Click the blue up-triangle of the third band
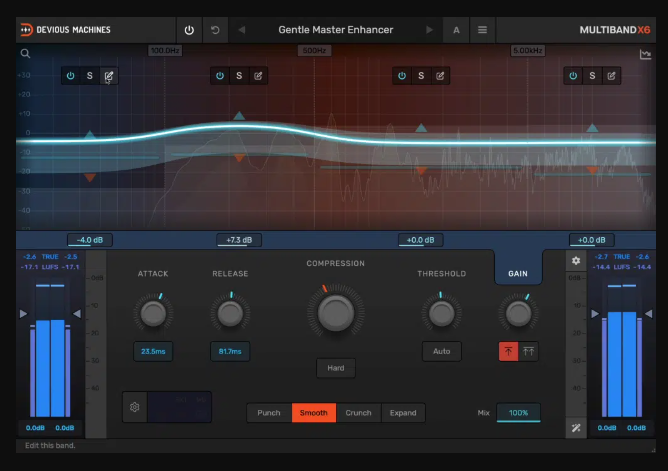This screenshot has width=668, height=471. (421, 128)
